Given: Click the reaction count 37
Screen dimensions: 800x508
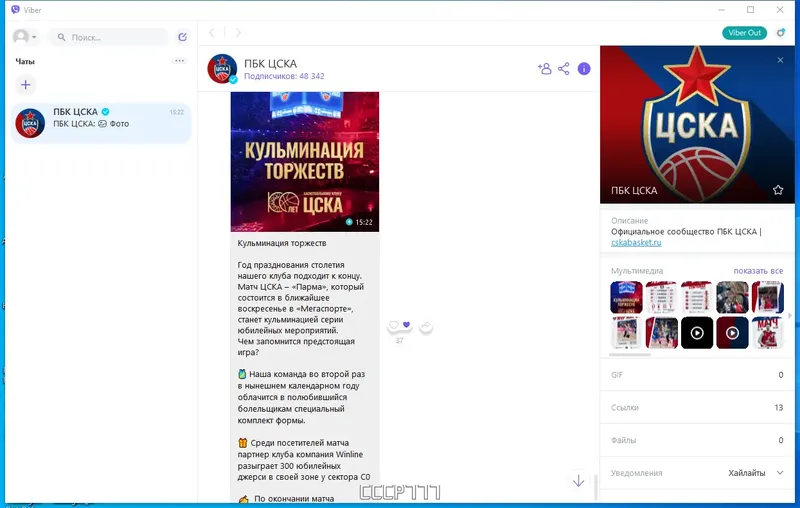Looking at the screenshot, I should [x=399, y=340].
